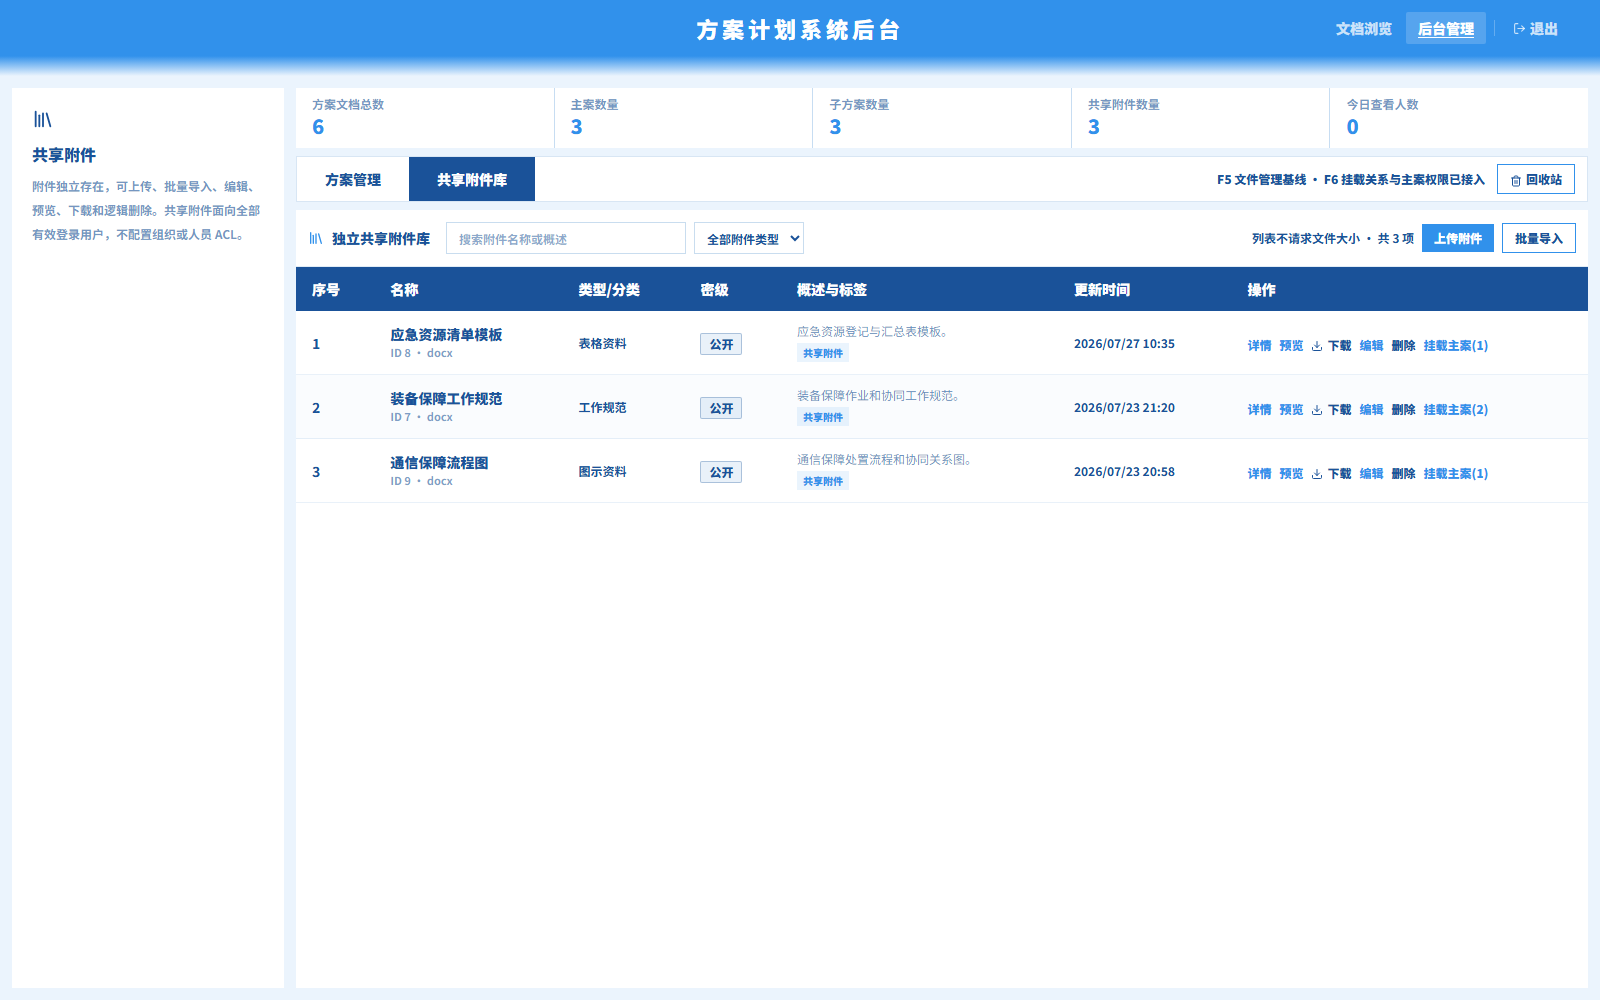
Task: Click 公开 badge in 装备保障工作规范 row
Action: [x=721, y=408]
